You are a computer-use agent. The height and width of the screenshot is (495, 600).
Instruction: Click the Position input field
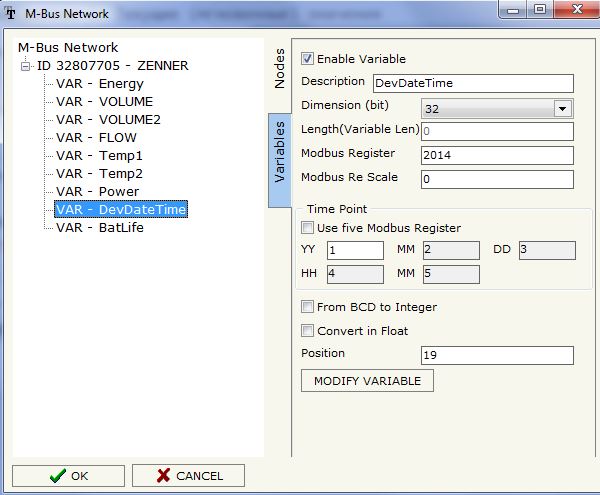click(x=496, y=355)
